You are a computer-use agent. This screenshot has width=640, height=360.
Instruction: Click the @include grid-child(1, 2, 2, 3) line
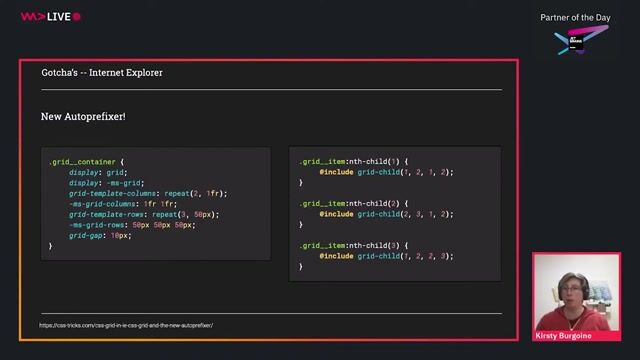(x=386, y=256)
